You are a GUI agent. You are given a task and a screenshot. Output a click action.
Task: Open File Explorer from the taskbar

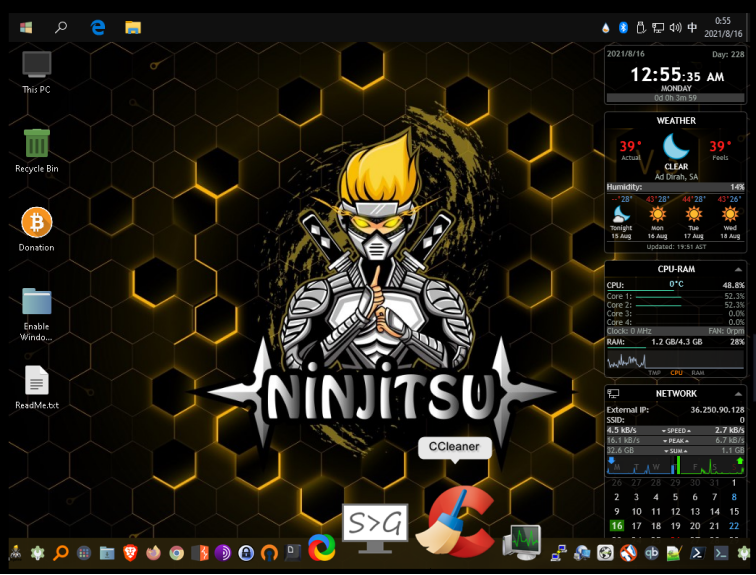(x=133, y=27)
